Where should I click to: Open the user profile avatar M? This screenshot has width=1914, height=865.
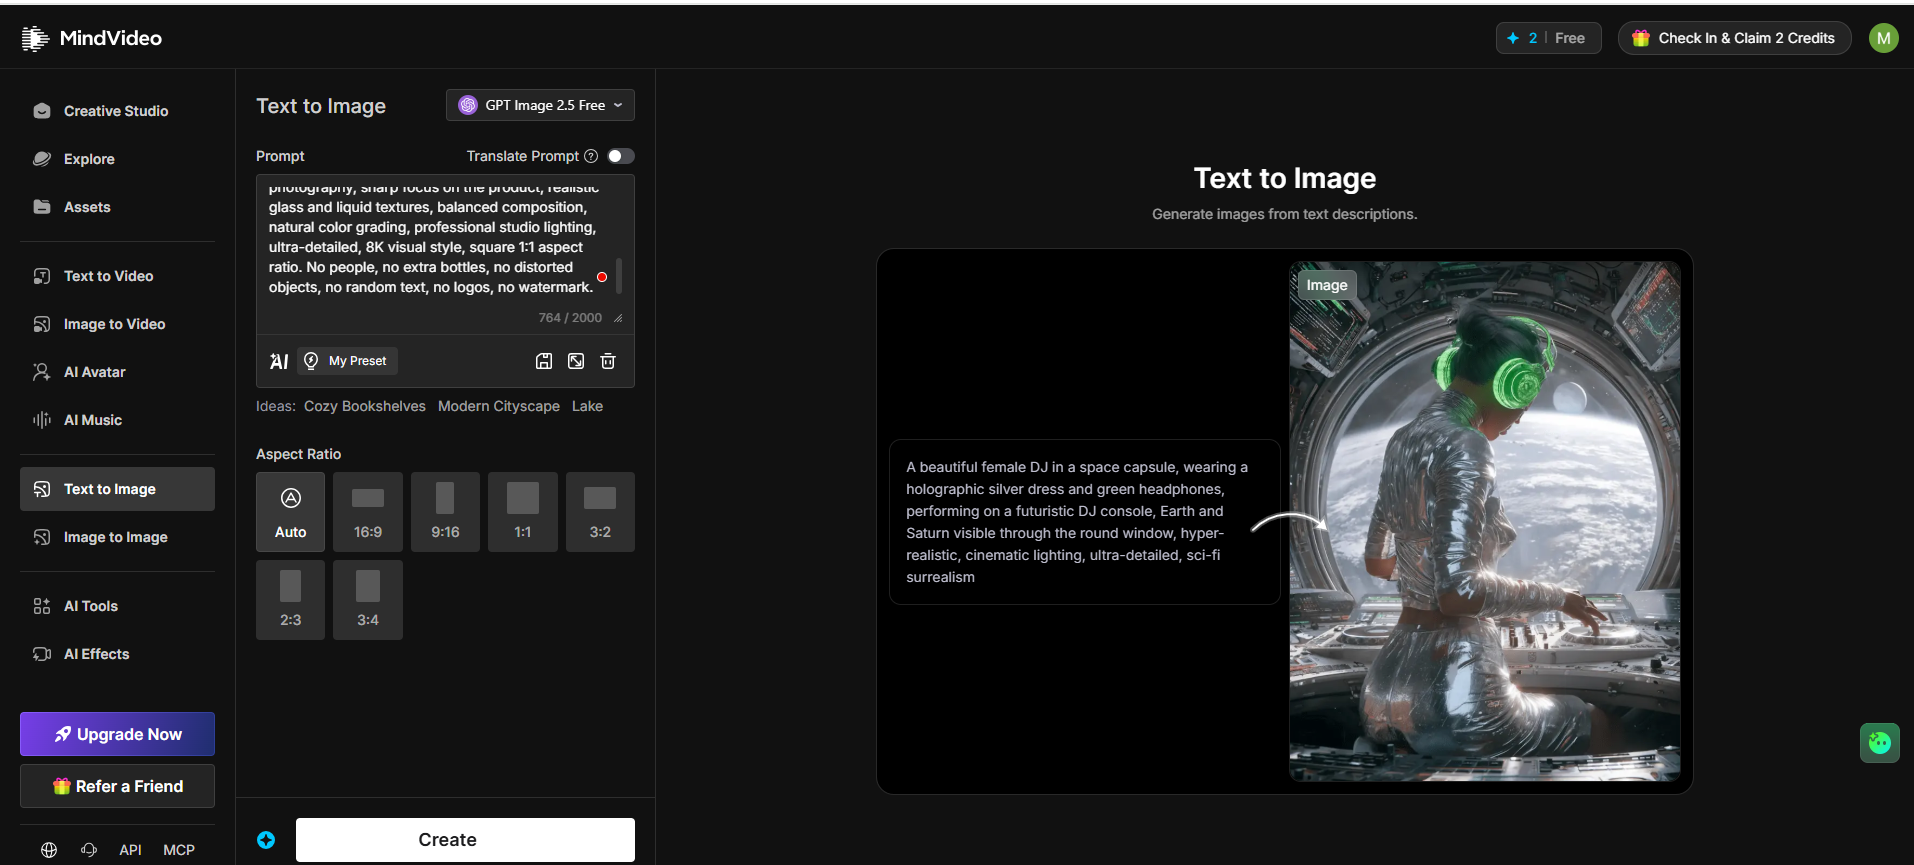tap(1884, 38)
